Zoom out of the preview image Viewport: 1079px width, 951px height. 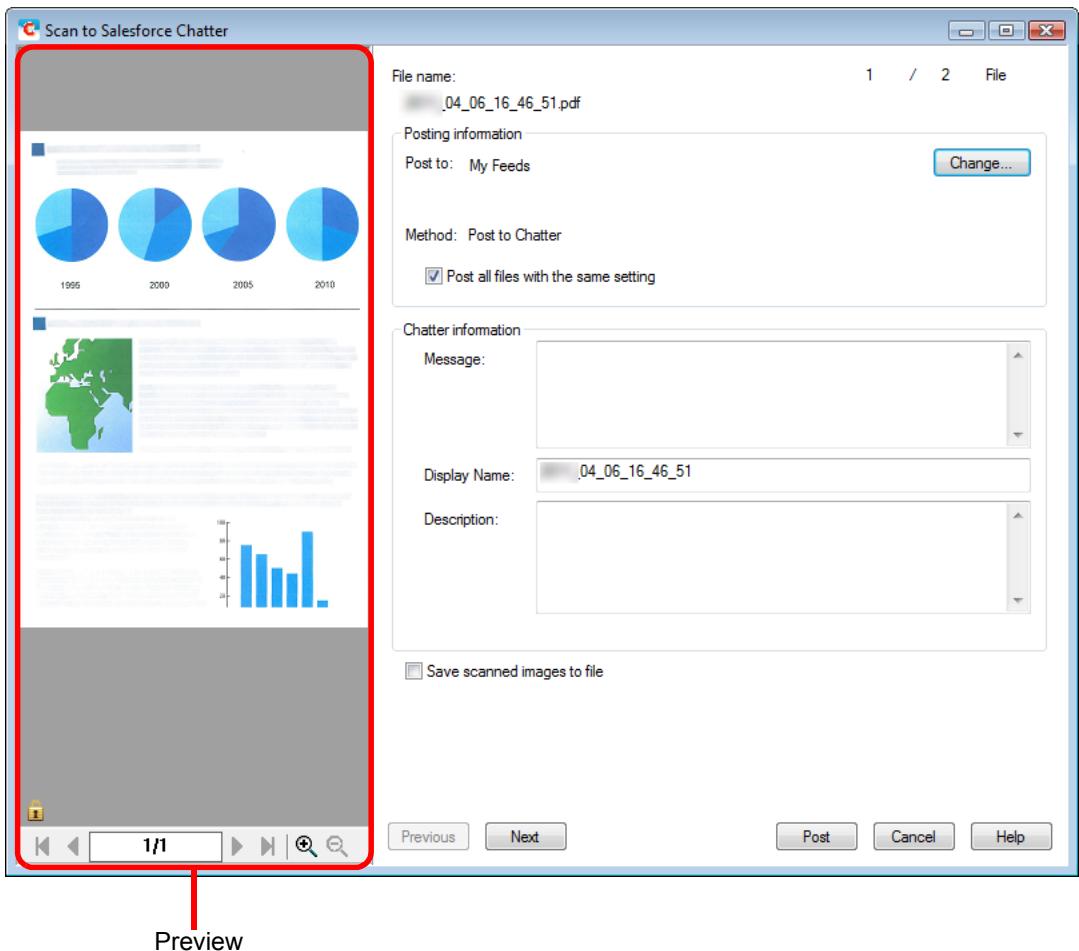click(336, 846)
